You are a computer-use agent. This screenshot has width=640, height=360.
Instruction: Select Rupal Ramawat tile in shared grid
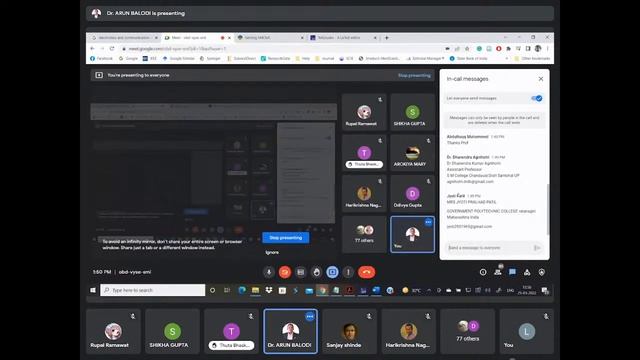click(364, 112)
